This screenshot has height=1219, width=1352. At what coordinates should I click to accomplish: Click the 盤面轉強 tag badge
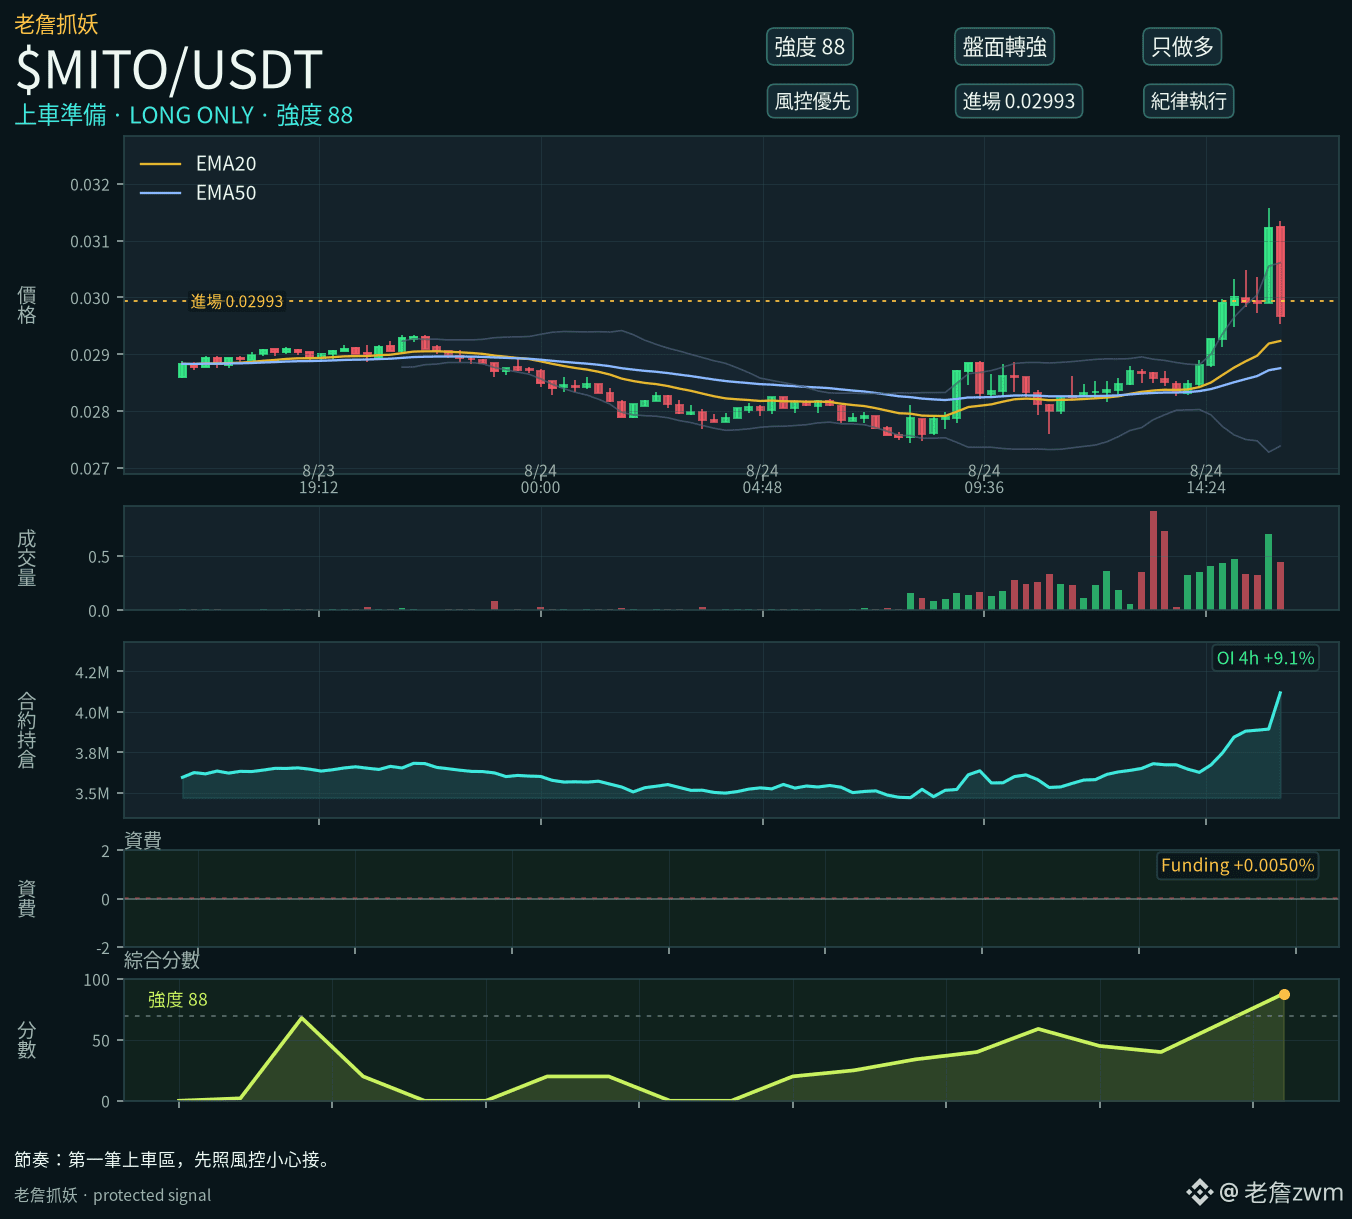1004,47
